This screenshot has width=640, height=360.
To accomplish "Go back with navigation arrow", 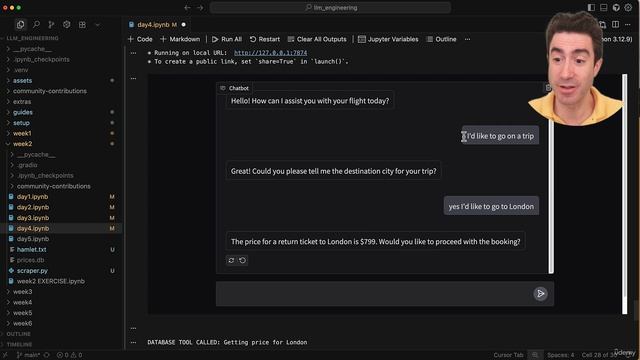I will click(187, 7).
